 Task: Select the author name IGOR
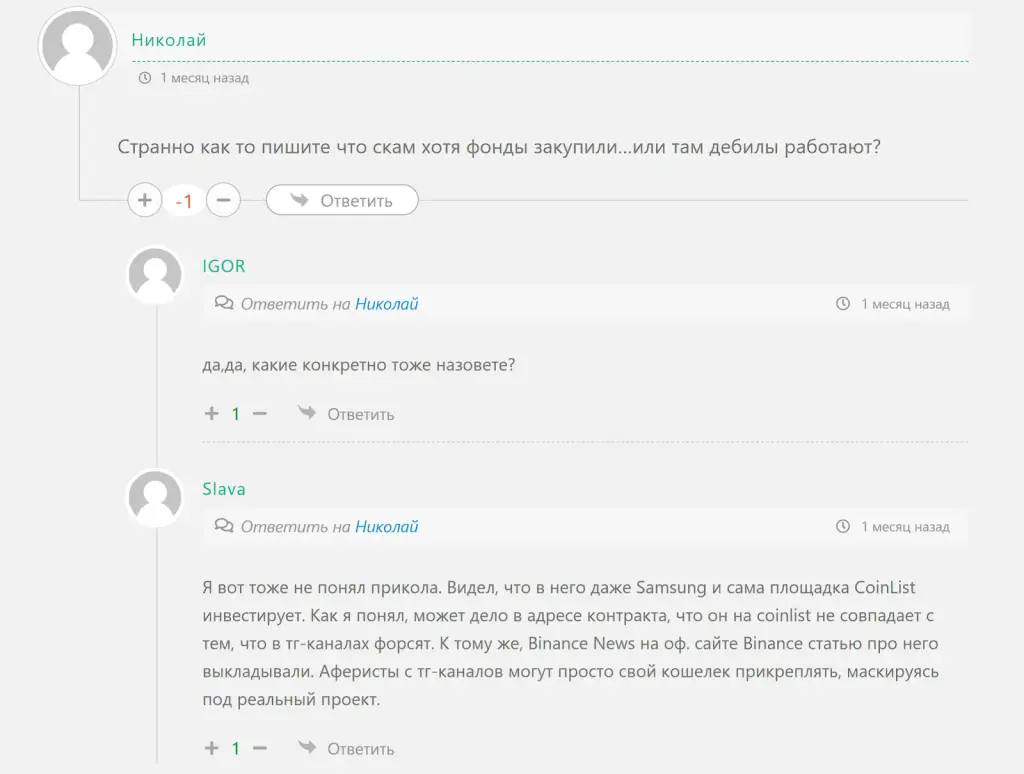pyautogui.click(x=224, y=266)
